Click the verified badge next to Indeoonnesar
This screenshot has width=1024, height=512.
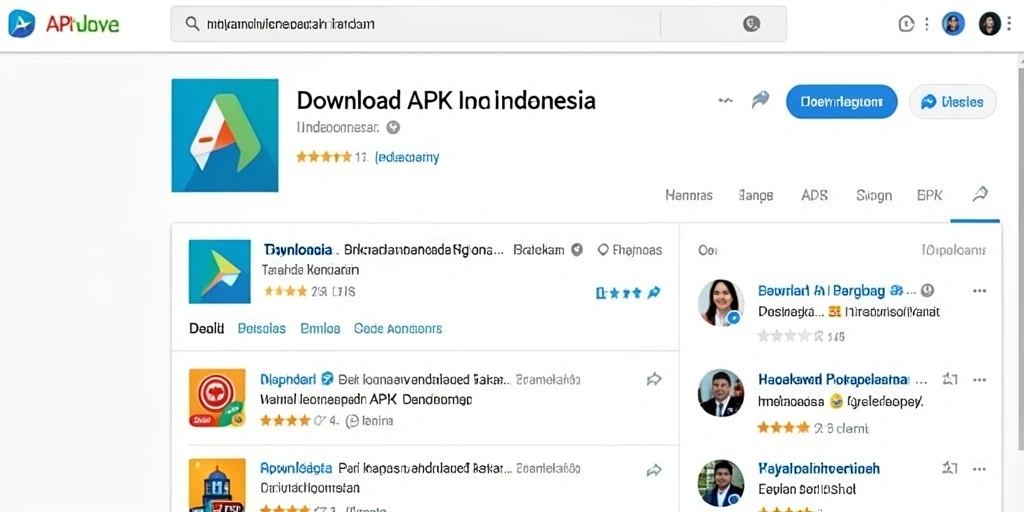392,127
